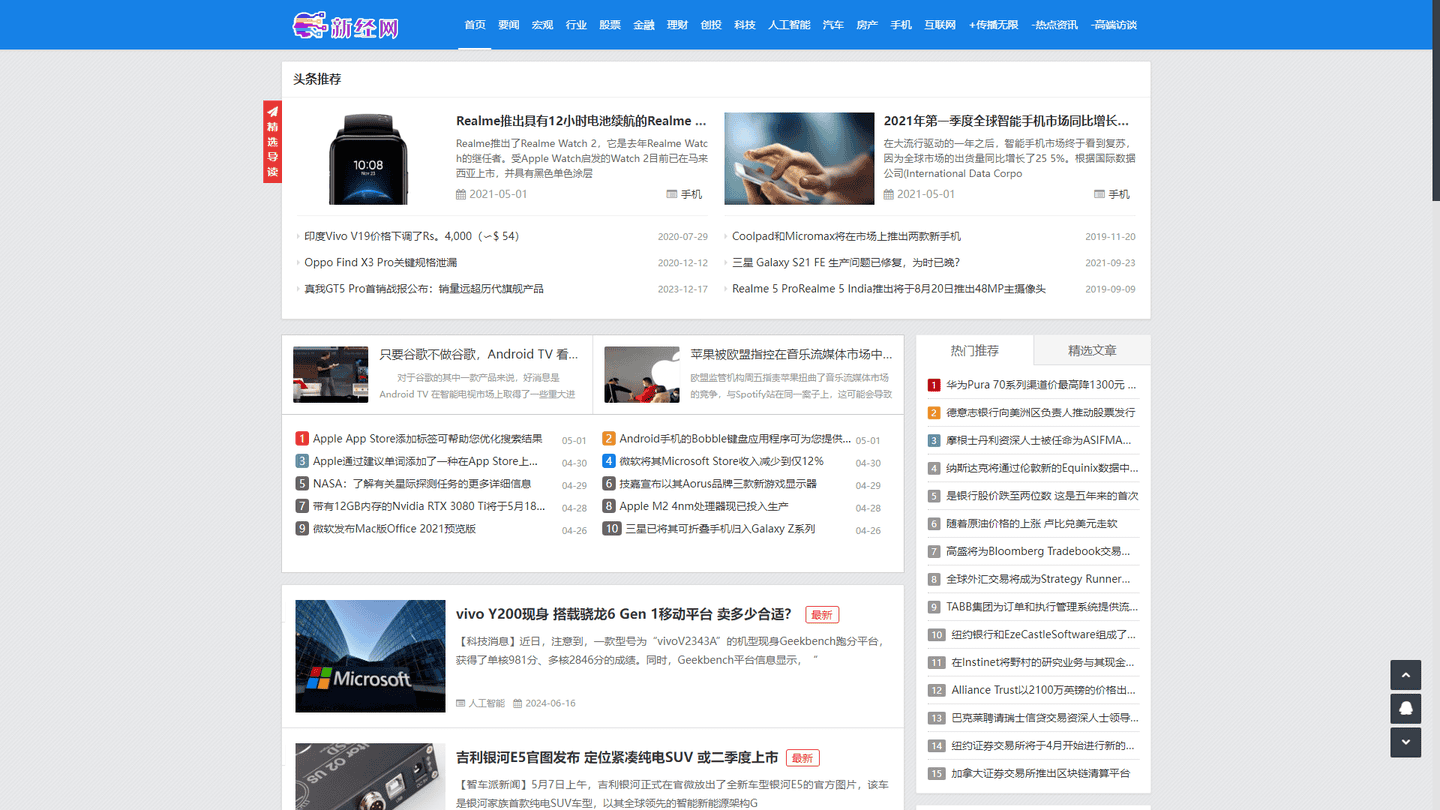Open the 微软发布Mac版Office 2021 item

pyautogui.click(x=394, y=529)
